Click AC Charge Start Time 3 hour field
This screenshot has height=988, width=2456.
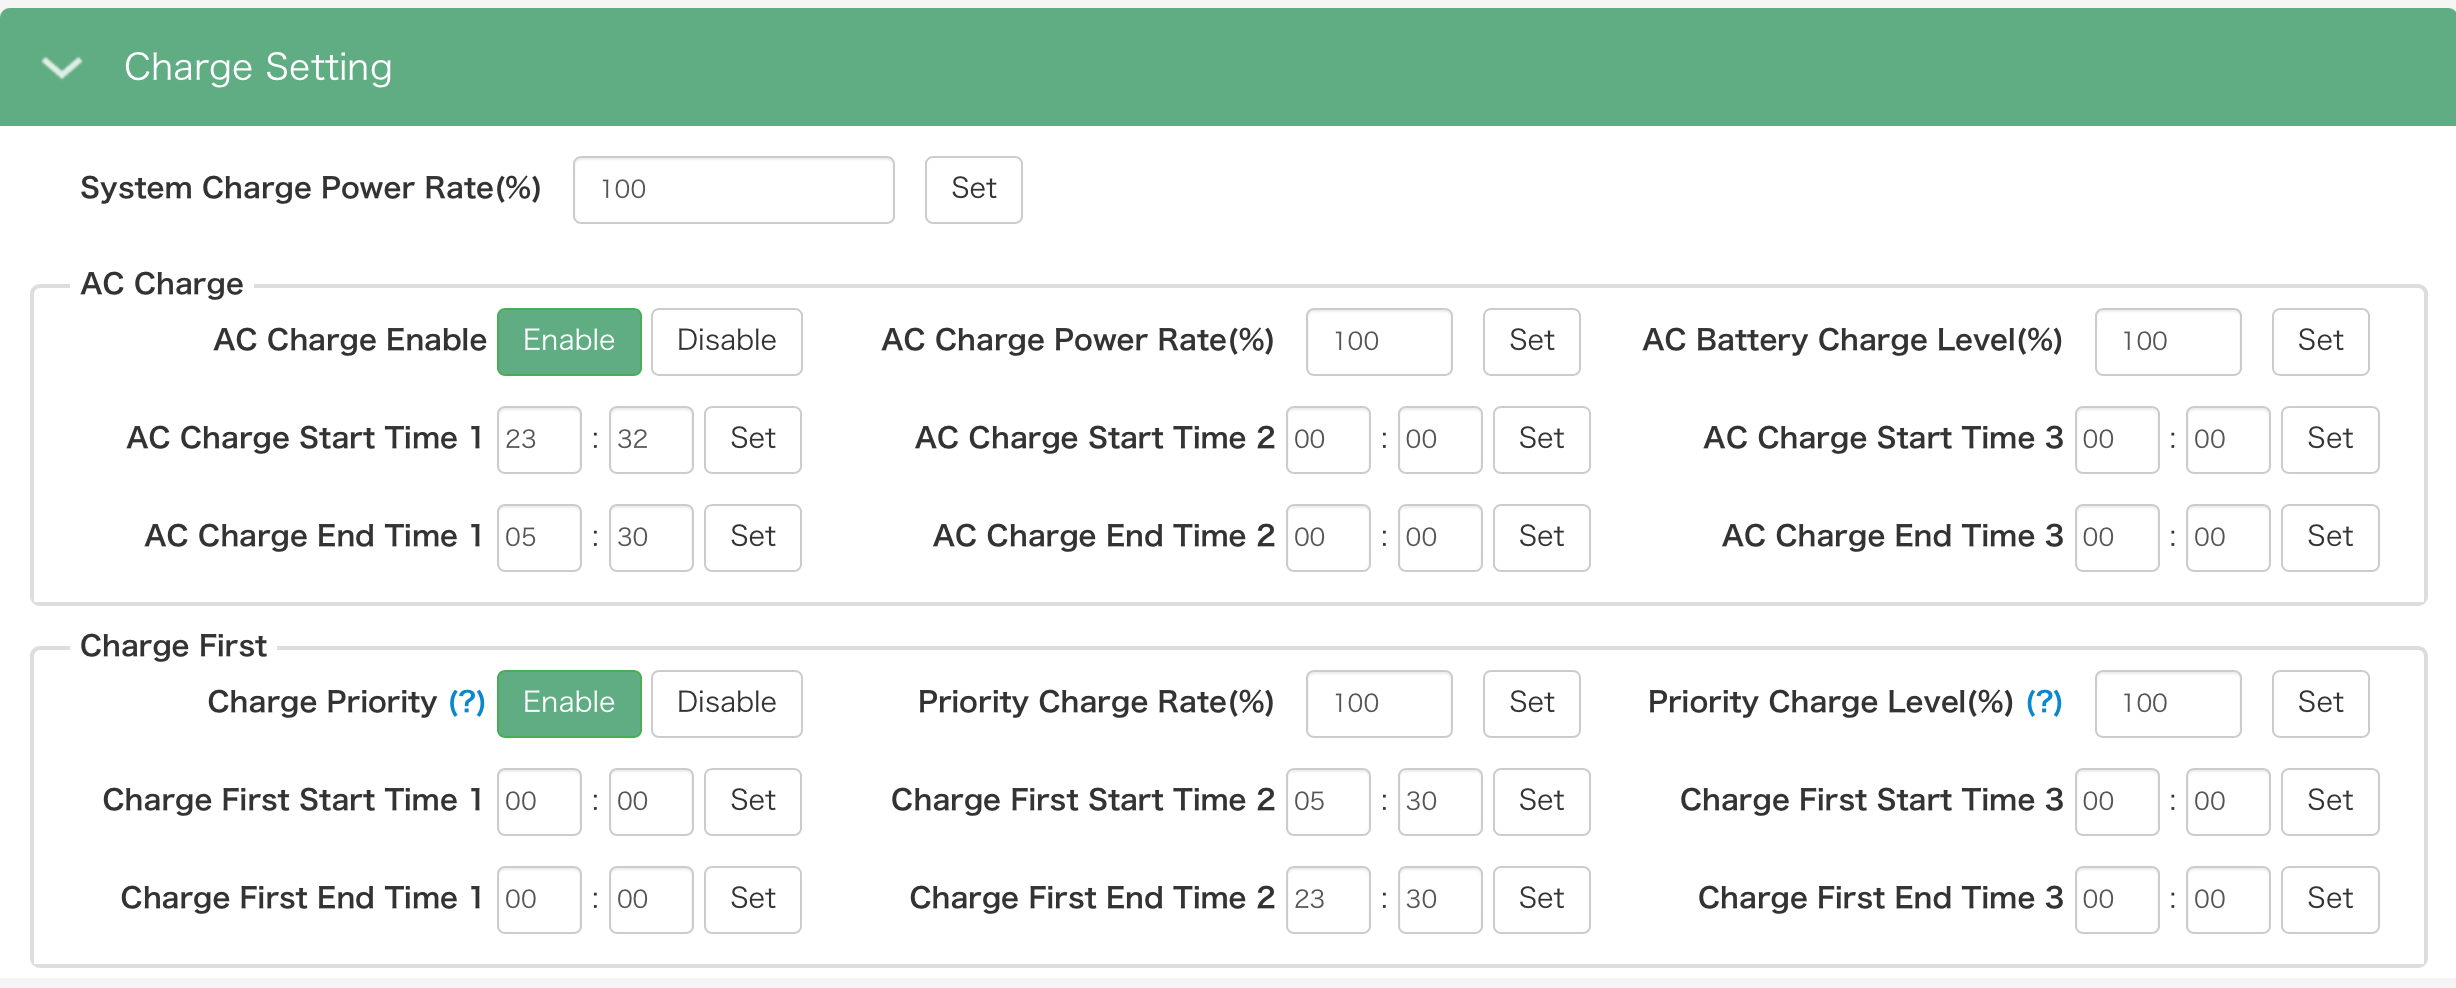point(2117,439)
